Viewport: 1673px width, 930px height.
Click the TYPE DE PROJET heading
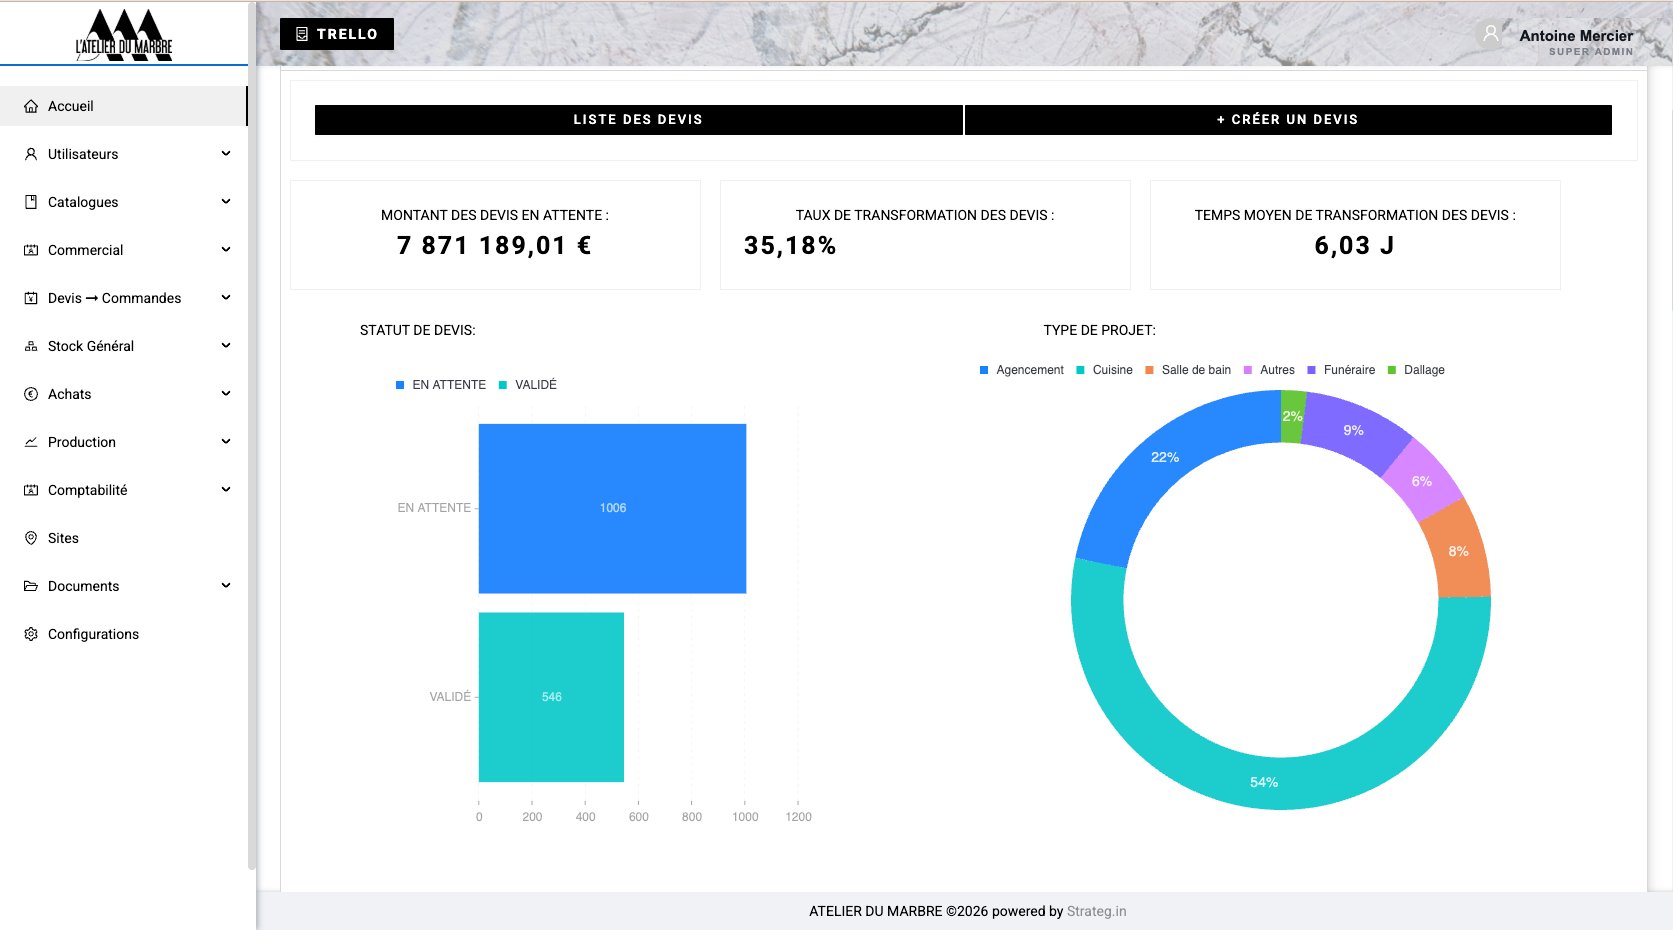tap(1100, 330)
